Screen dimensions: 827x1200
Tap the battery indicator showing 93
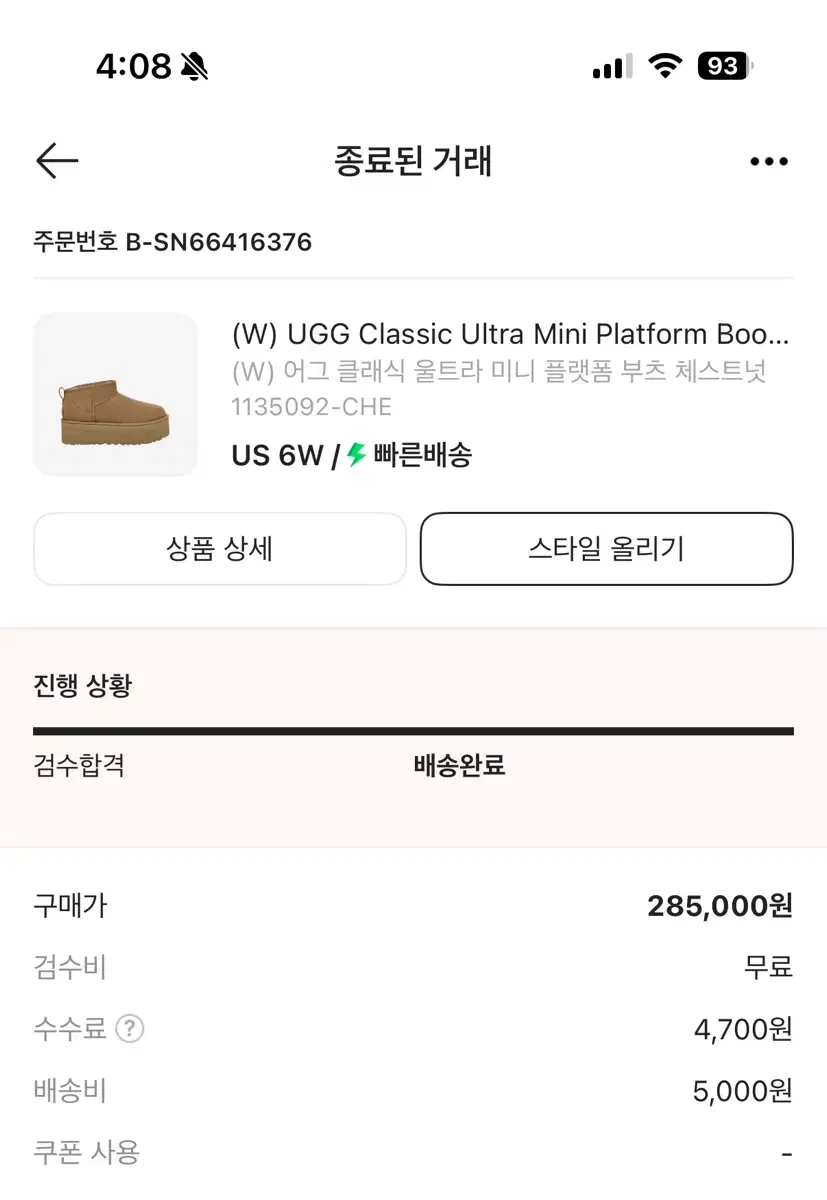(726, 67)
